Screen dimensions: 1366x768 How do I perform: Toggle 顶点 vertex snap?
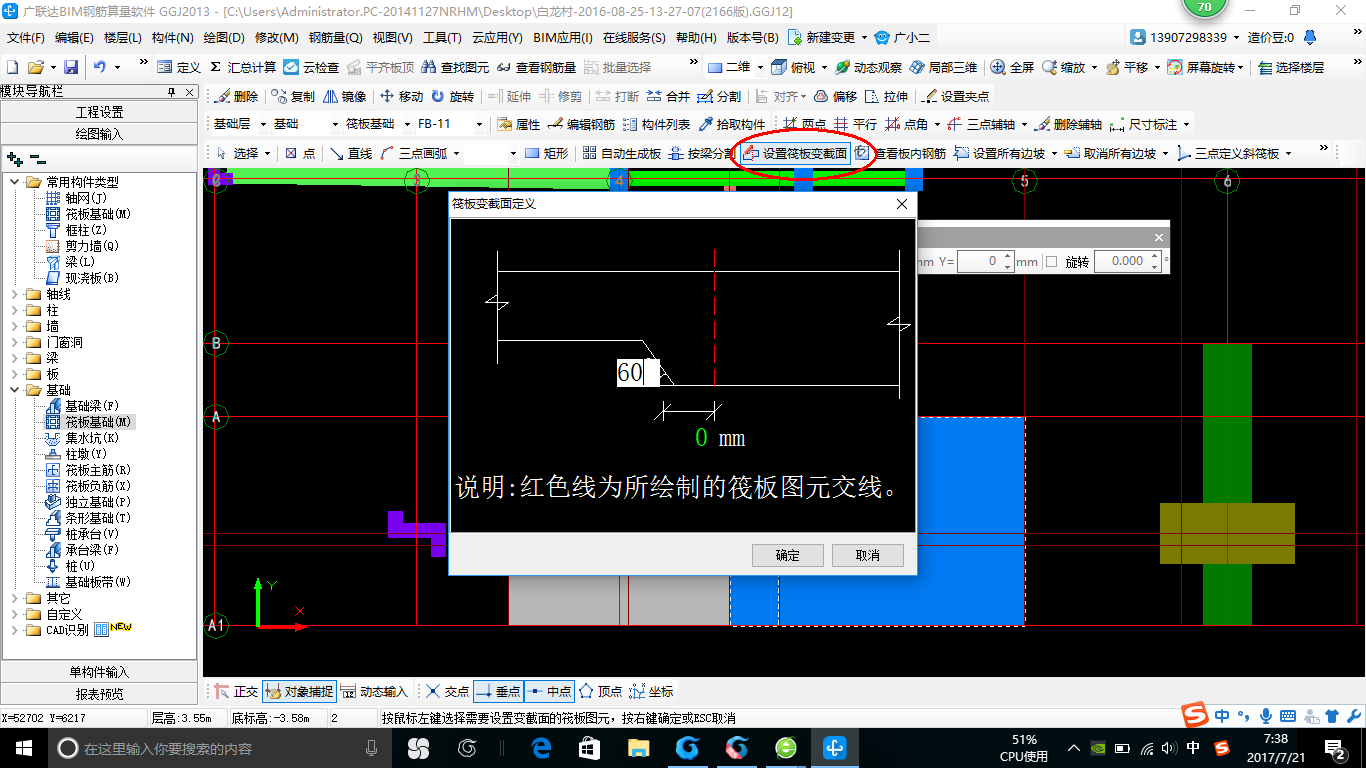pos(600,691)
